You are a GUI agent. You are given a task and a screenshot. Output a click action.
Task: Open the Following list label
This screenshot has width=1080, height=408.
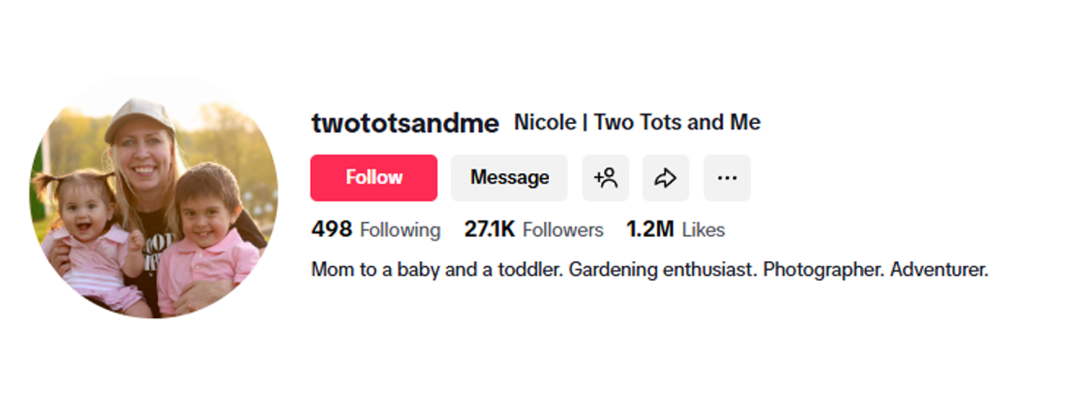coord(400,230)
